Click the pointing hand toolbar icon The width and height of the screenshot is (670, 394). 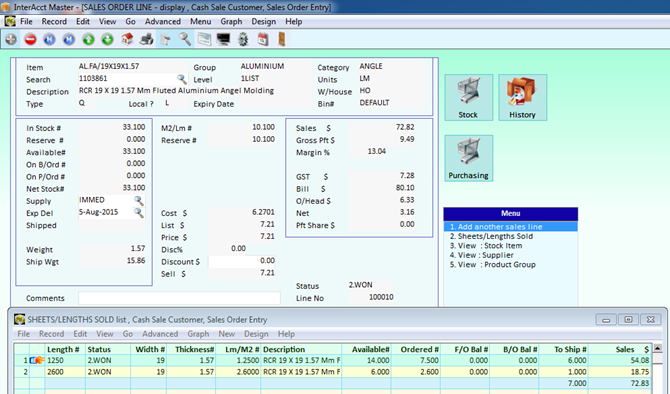coord(166,39)
